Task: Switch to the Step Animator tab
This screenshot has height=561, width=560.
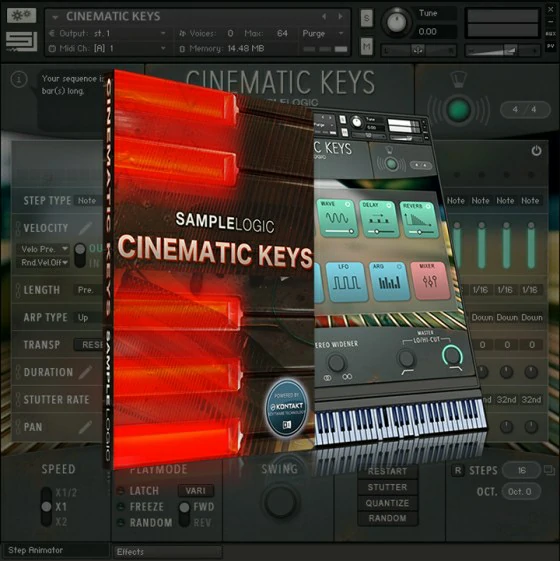Action: [x=55, y=550]
